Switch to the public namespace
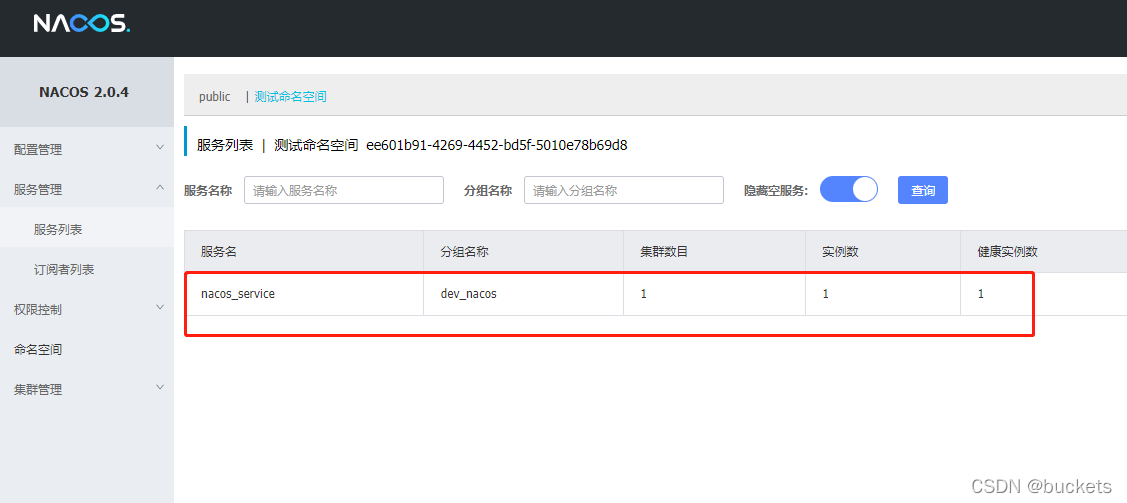Image resolution: width=1127 pixels, height=503 pixels. (x=215, y=96)
